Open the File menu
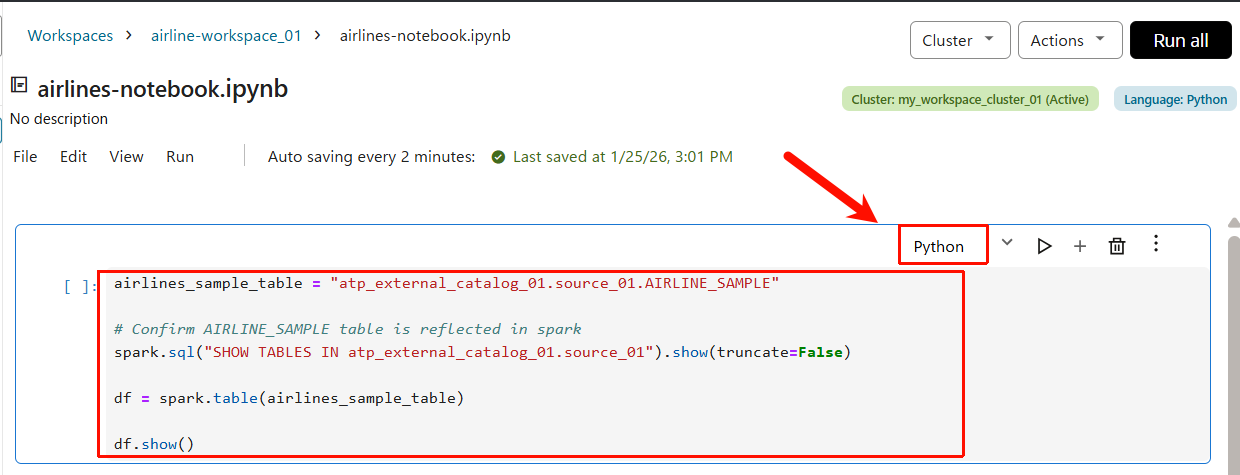This screenshot has height=475, width=1240. pos(25,156)
